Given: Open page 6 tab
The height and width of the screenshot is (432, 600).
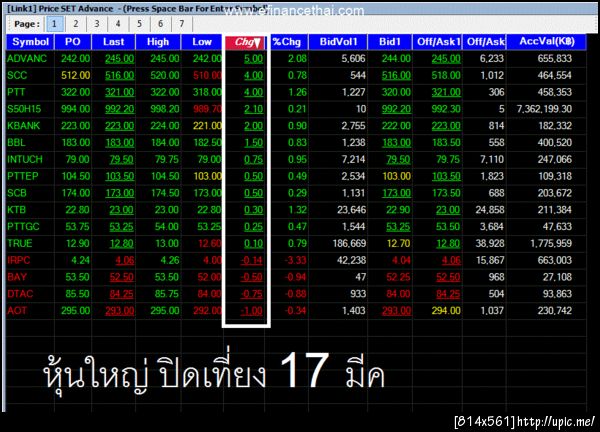Looking at the screenshot, I should coord(160,24).
